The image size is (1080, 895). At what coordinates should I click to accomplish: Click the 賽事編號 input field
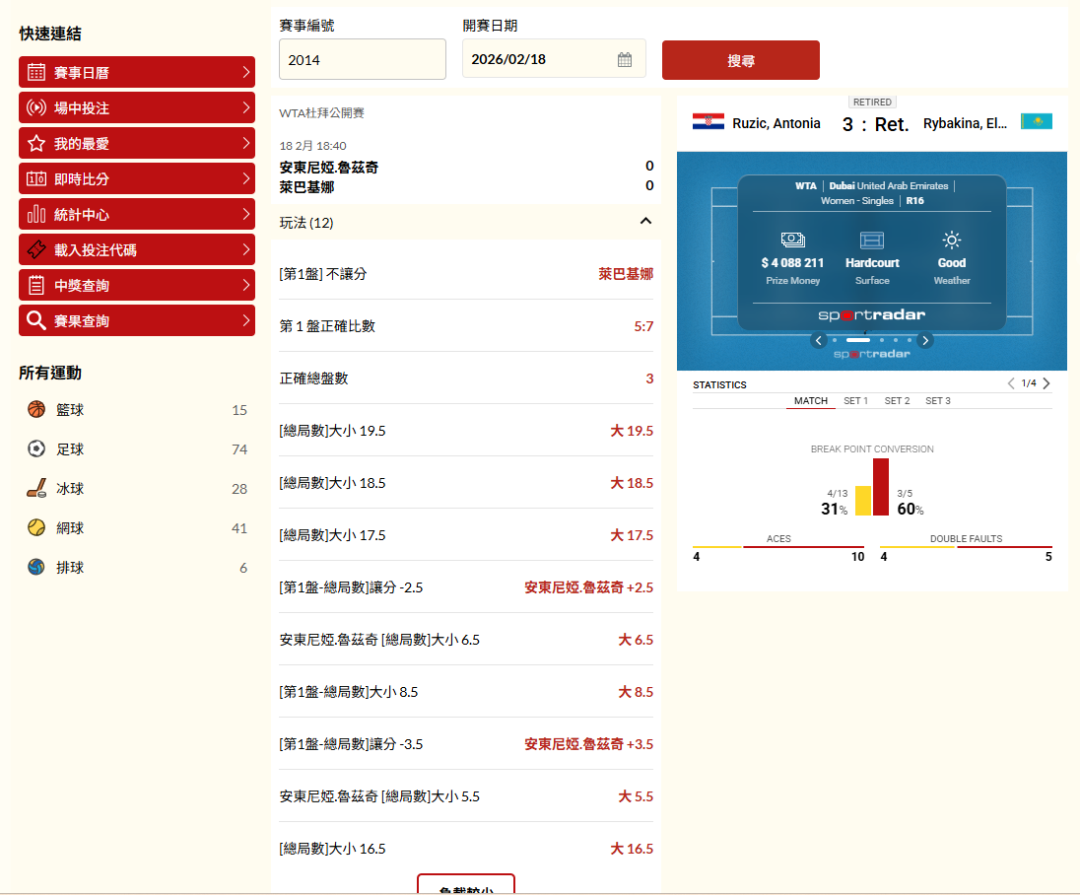point(362,59)
